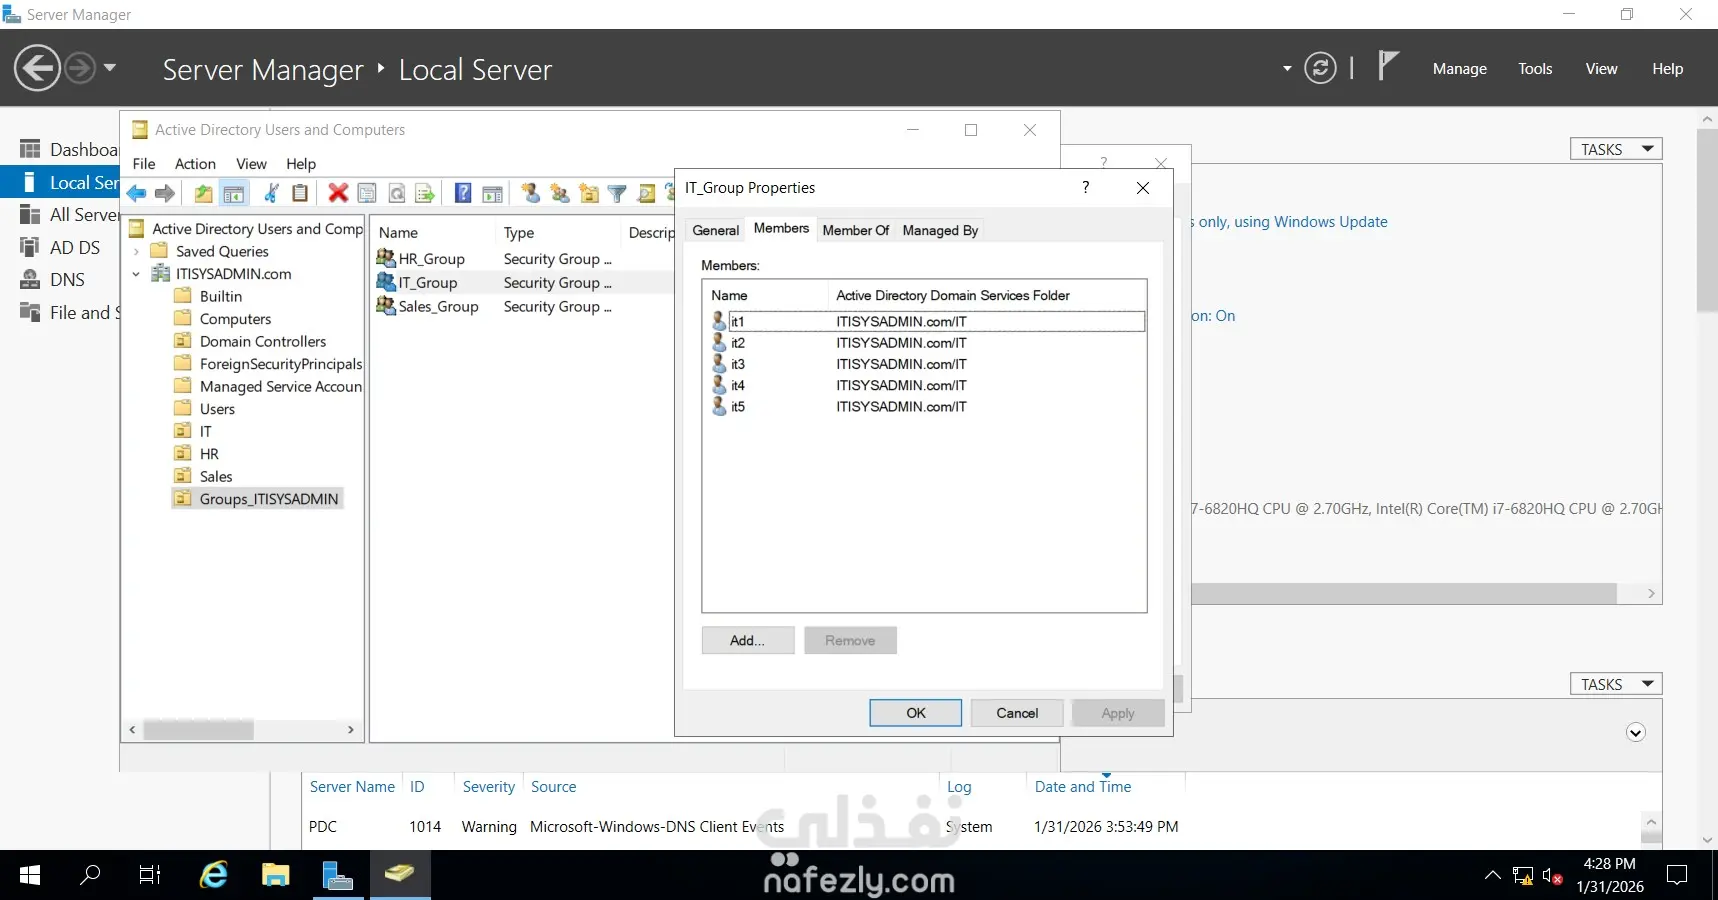Open the Manage menu in Server Manager

(1460, 69)
